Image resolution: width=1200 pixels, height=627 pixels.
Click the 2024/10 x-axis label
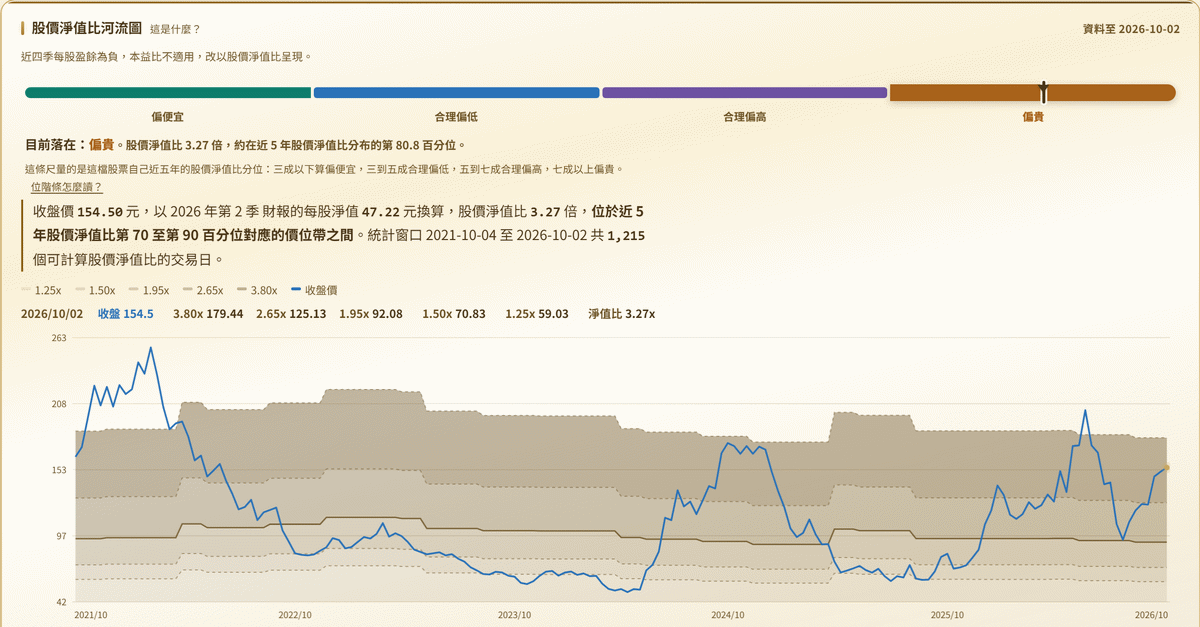pyautogui.click(x=729, y=615)
